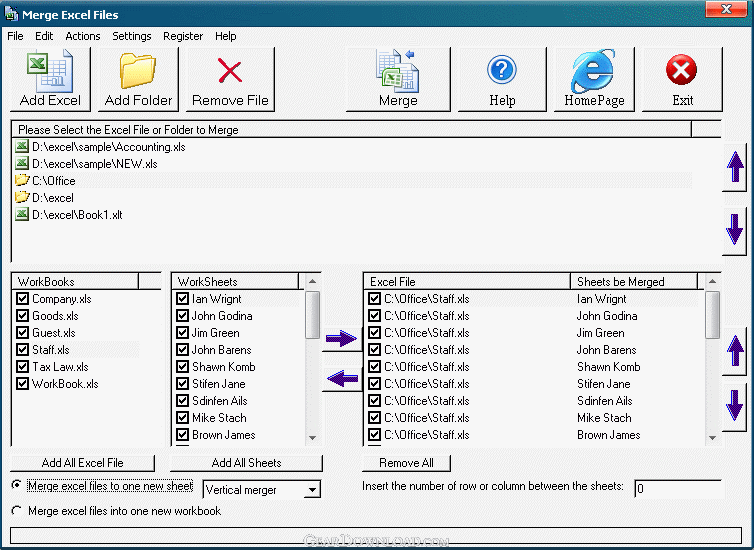The image size is (754, 550).
Task: Select the C:\Office folder icon
Action: (22, 180)
